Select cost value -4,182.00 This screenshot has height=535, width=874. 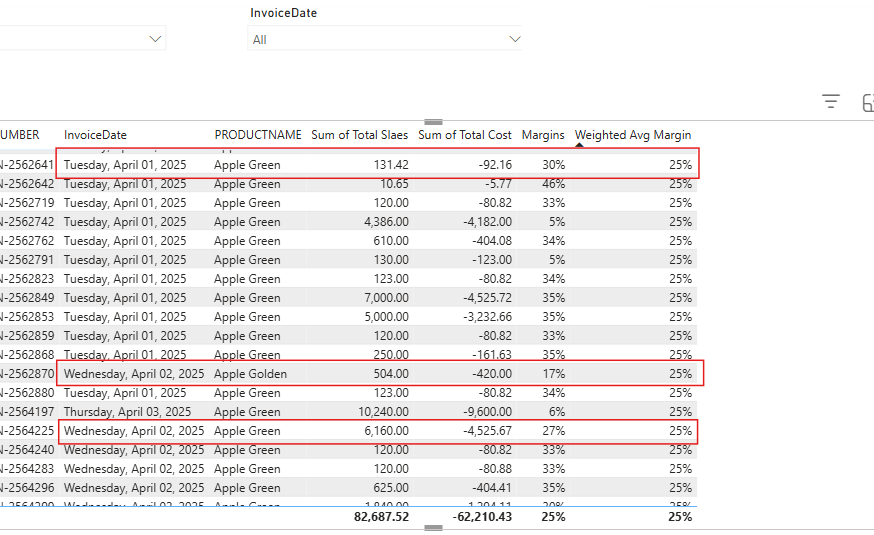[x=487, y=222]
